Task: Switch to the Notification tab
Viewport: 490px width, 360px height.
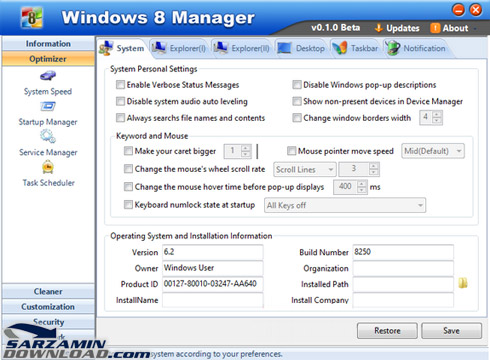Action: [417, 48]
